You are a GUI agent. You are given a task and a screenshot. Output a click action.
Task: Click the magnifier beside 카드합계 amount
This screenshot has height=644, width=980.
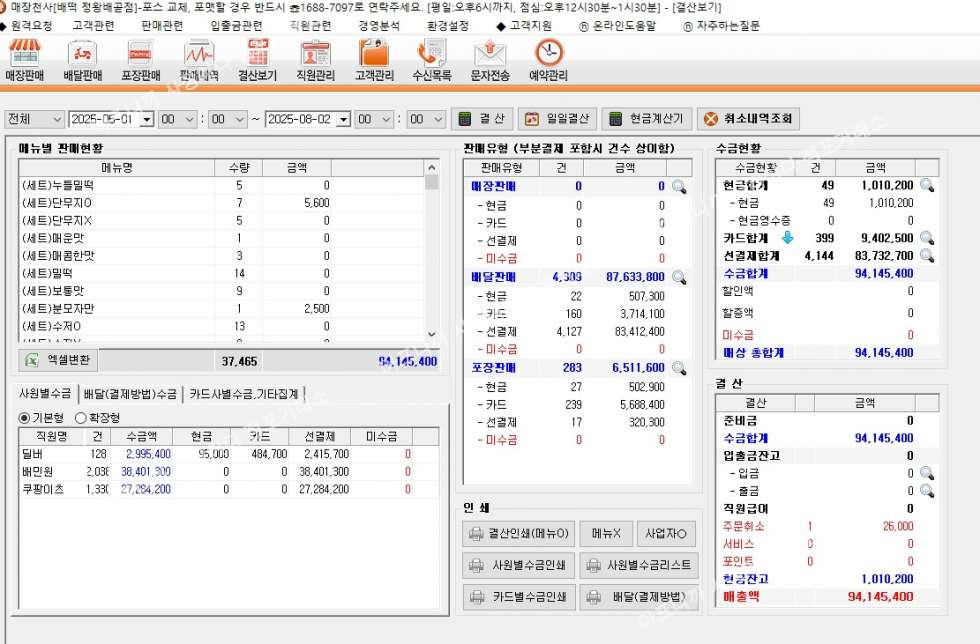pyautogui.click(x=926, y=238)
